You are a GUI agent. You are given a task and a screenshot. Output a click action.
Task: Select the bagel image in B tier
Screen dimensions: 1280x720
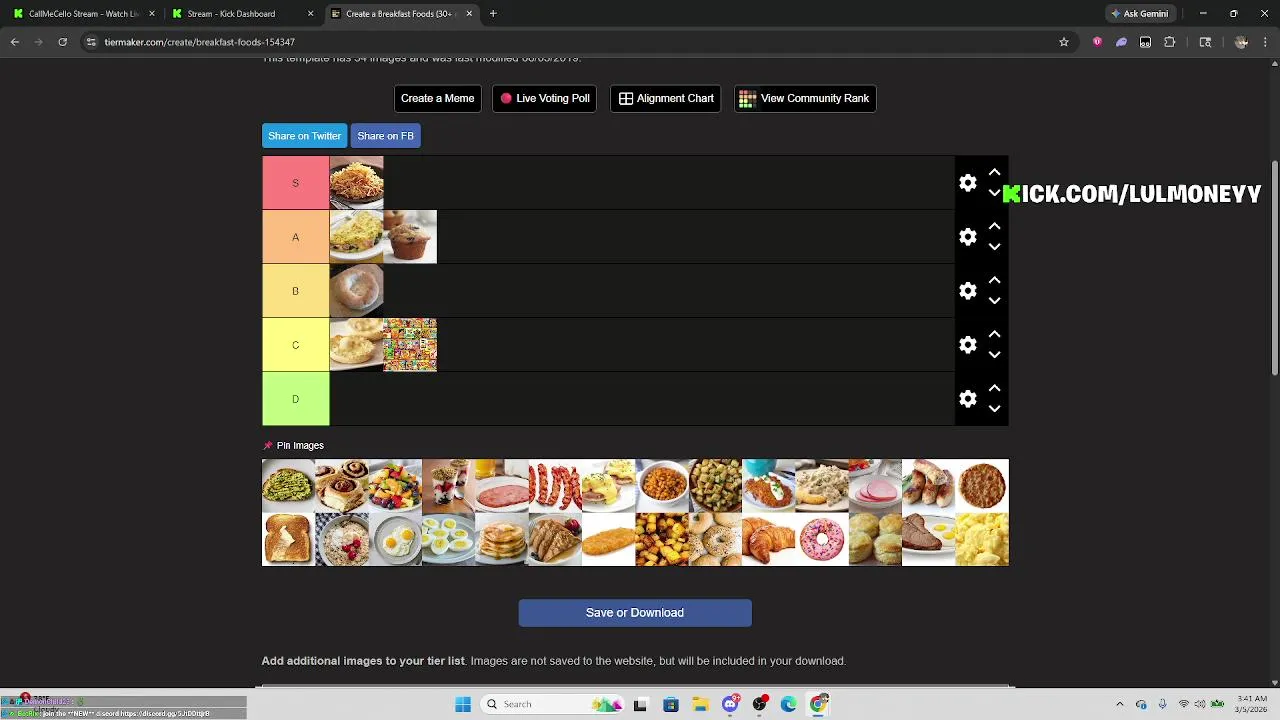[356, 291]
